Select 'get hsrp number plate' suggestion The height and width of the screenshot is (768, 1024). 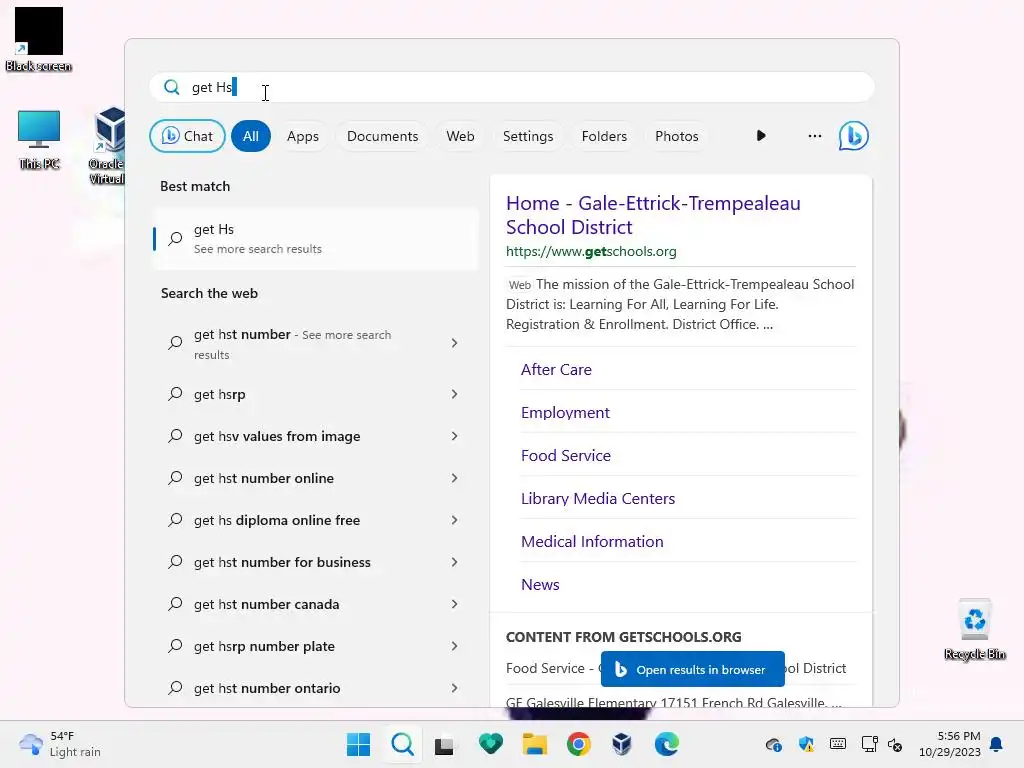316,646
